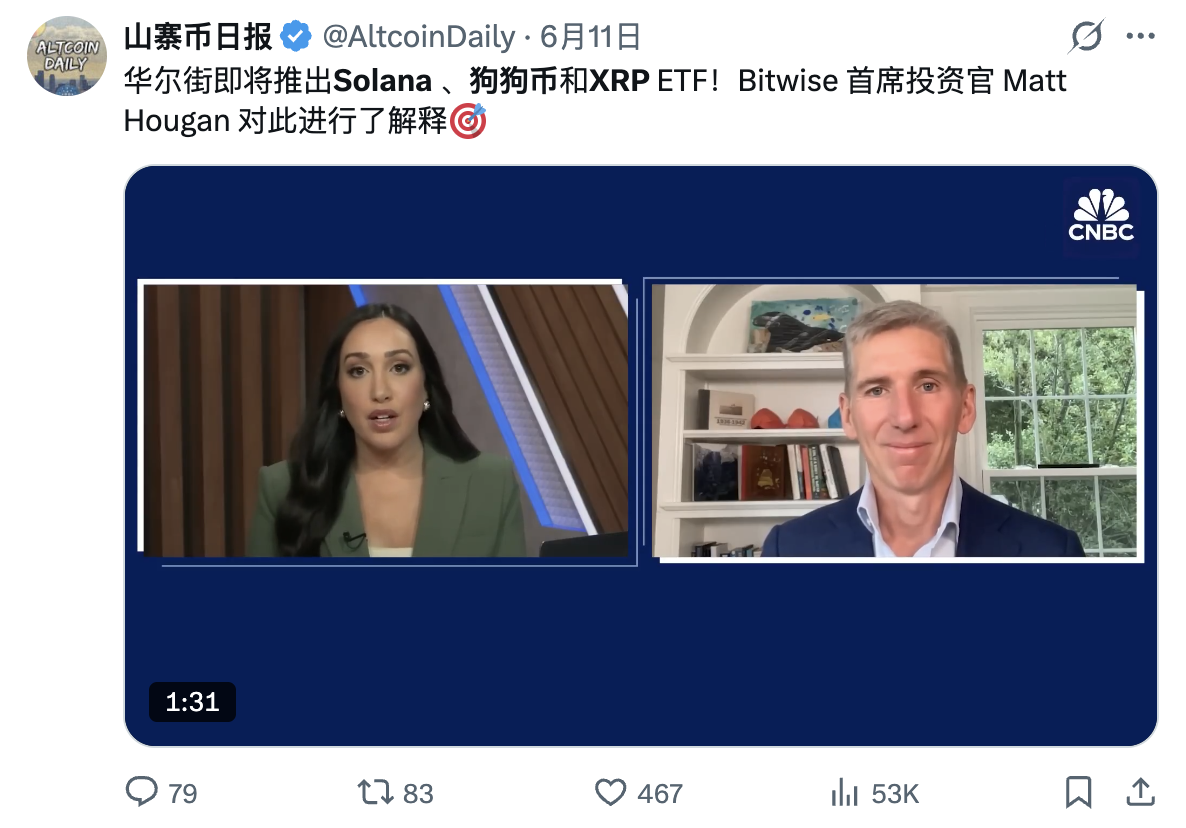Click the repost arrows icon
Screen dimensions: 1186x828
pos(375,792)
